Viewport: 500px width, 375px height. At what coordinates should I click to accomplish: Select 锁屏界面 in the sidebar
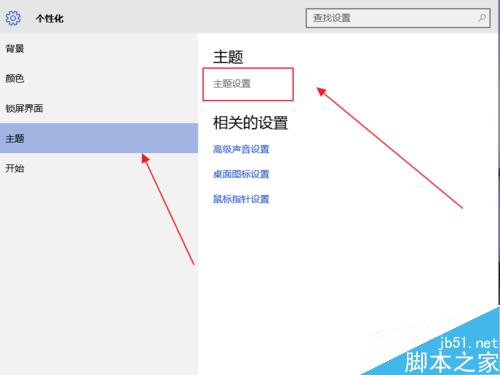(99, 108)
